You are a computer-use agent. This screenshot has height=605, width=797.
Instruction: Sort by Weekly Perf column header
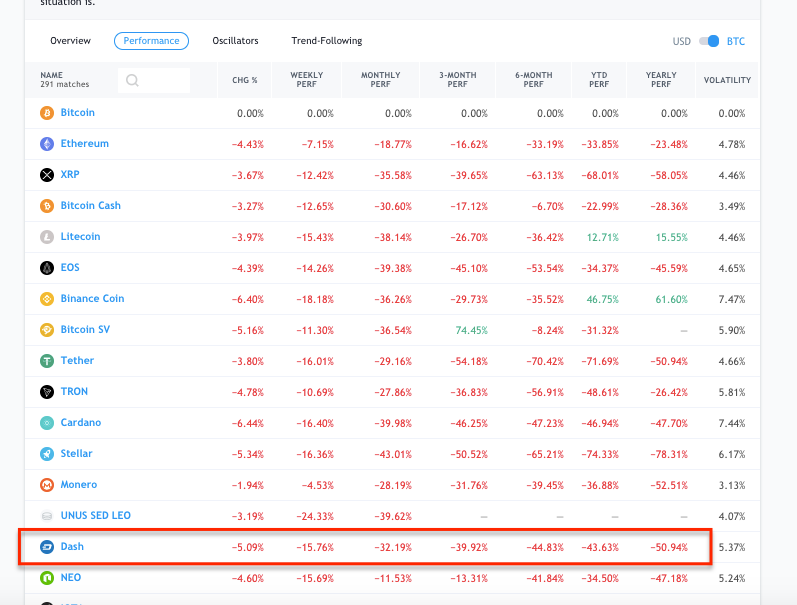coord(306,80)
